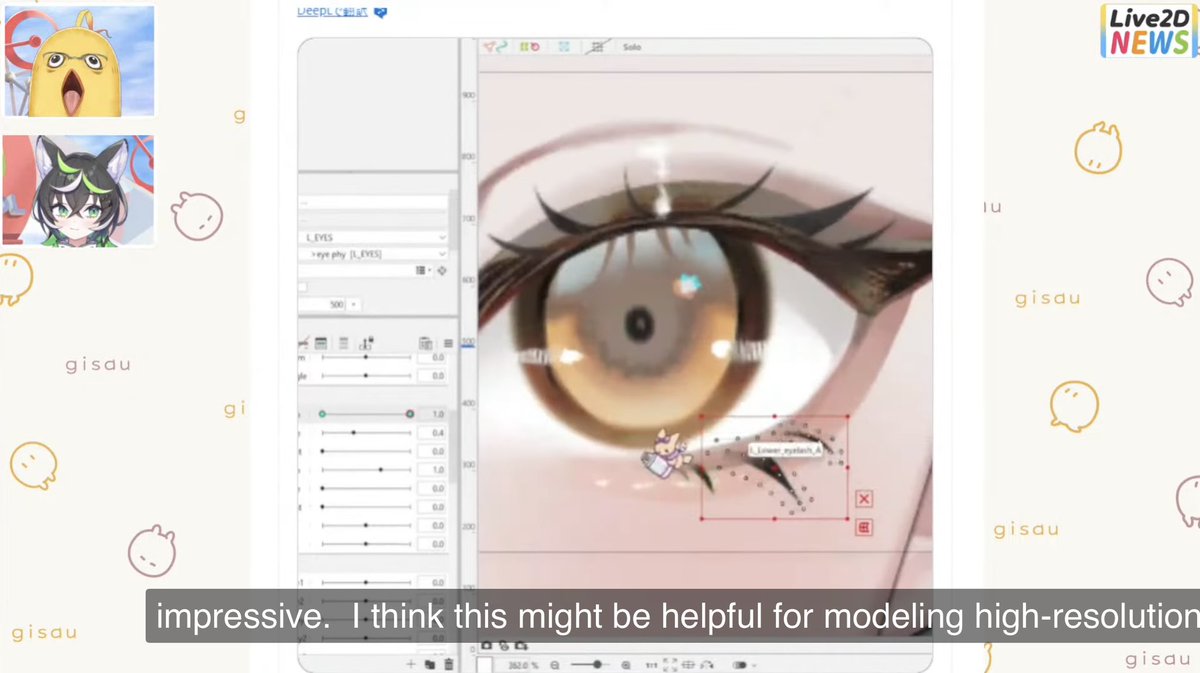
Task: Click the fit-to-screen expand arrows icon
Action: coord(670,665)
